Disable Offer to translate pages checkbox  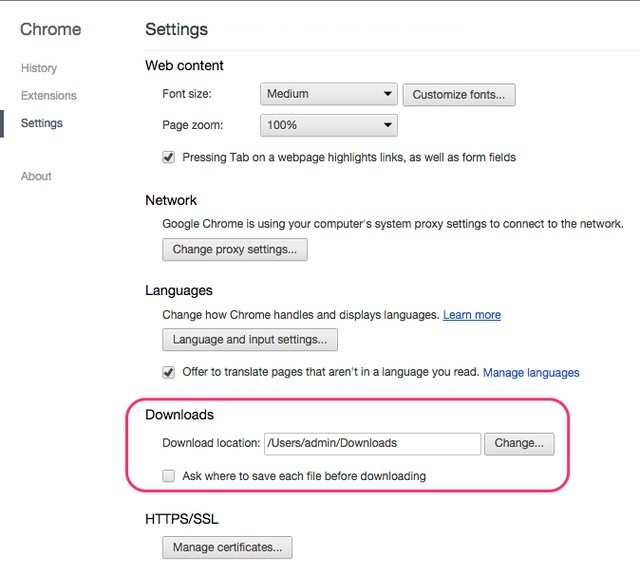(x=168, y=372)
